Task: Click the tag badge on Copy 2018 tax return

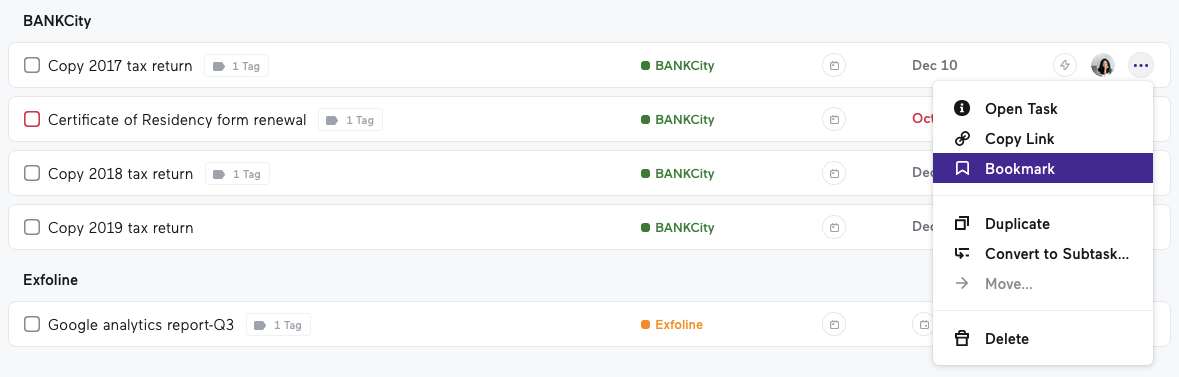Action: tap(237, 174)
